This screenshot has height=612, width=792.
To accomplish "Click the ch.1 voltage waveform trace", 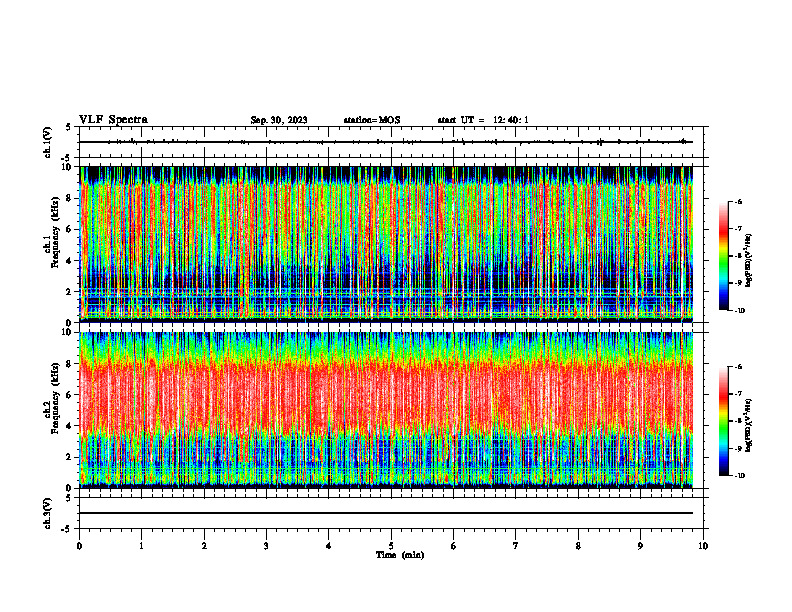I will tap(386, 142).
